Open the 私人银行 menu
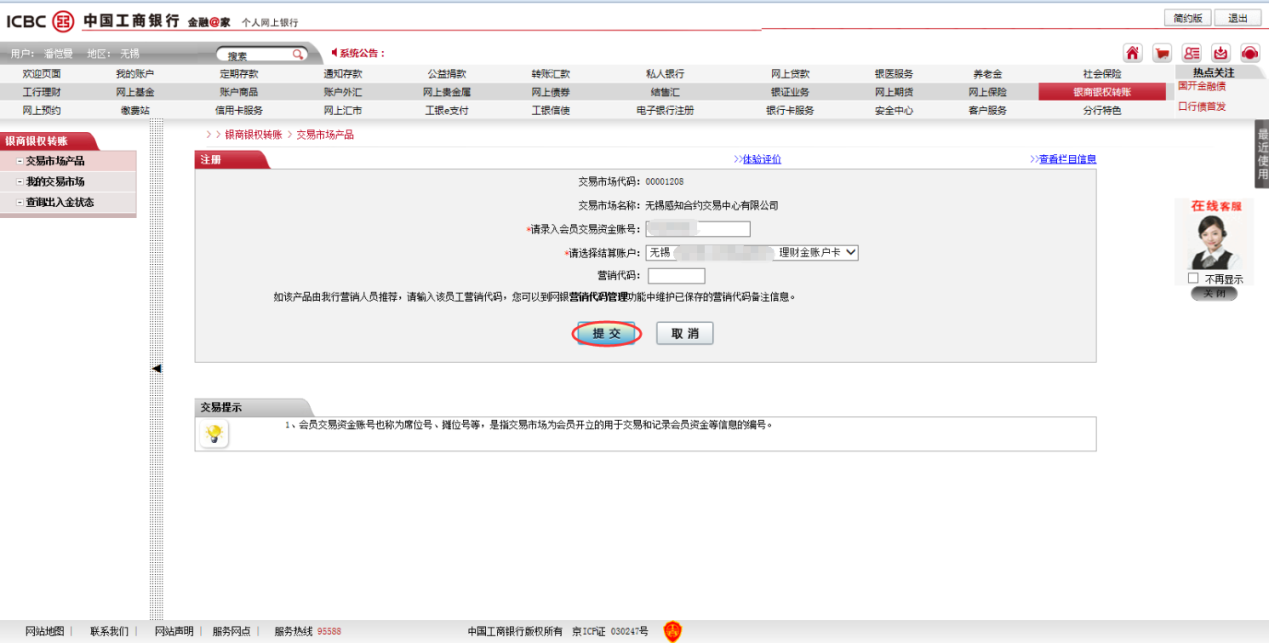The image size is (1269, 643). point(665,74)
